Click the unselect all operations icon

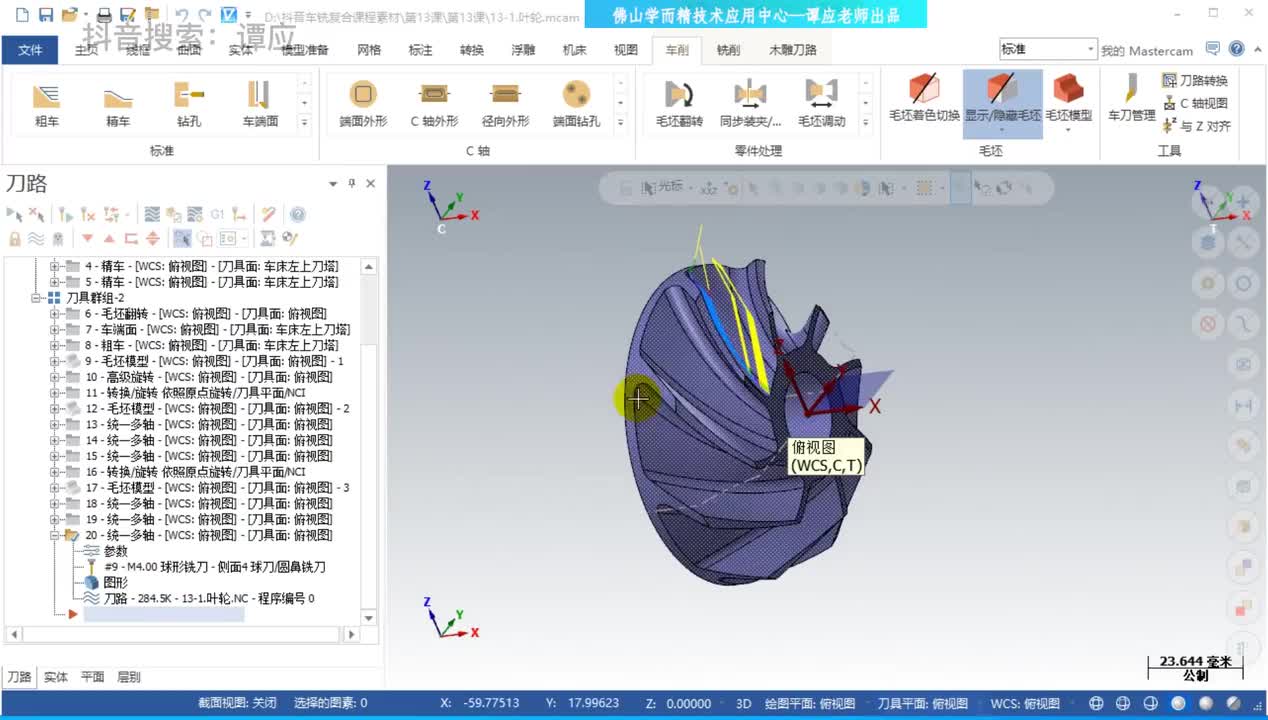click(x=36, y=215)
